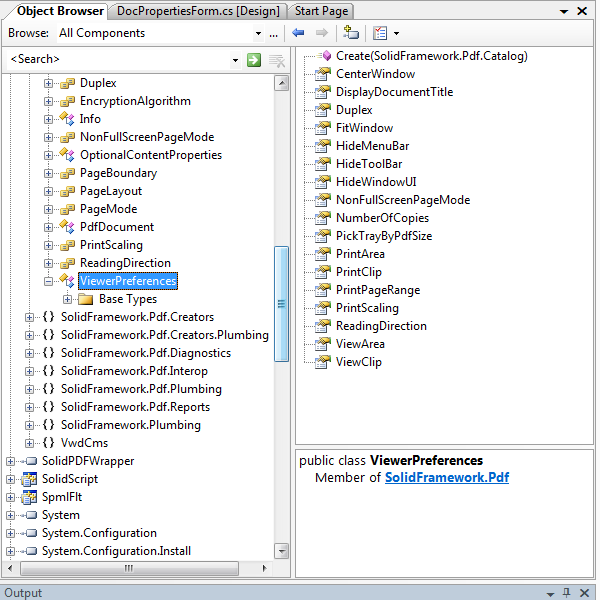Open Object Browser Settings icon
Screen dimensions: 600x600
[380, 33]
